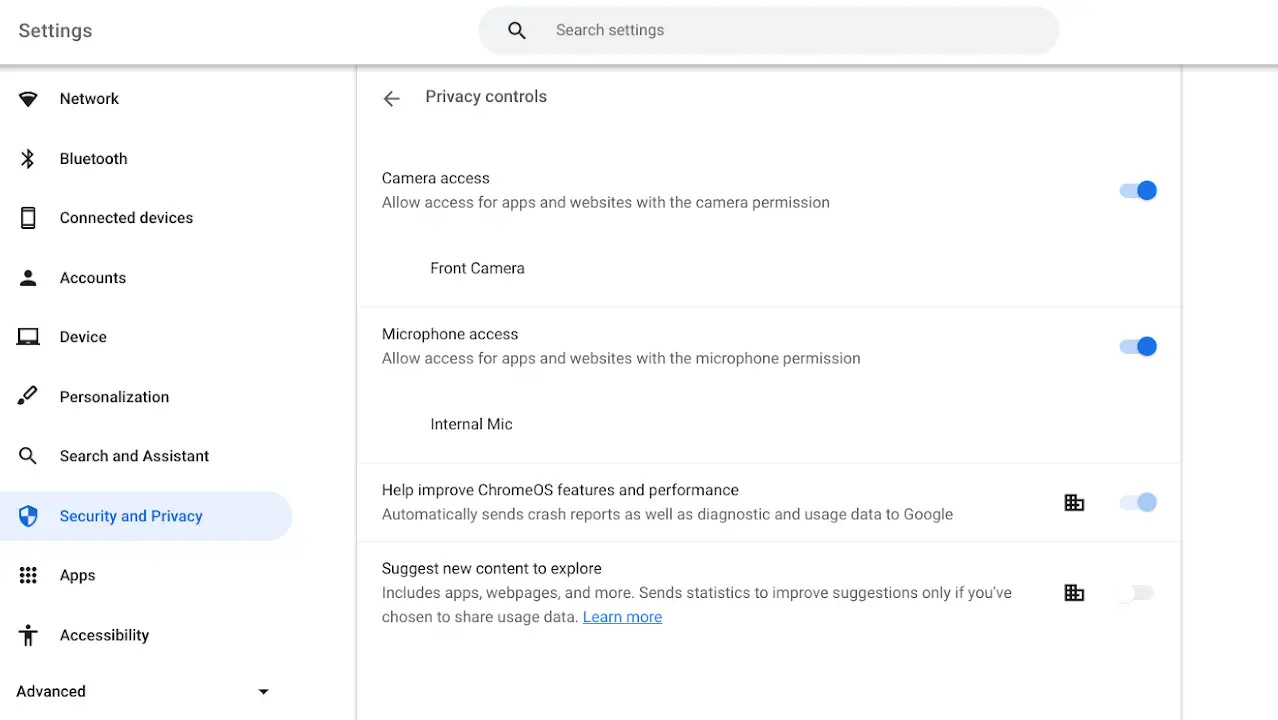Screen dimensions: 1278x720
Task: Turn off the Camera access toggle
Action: 1138,190
